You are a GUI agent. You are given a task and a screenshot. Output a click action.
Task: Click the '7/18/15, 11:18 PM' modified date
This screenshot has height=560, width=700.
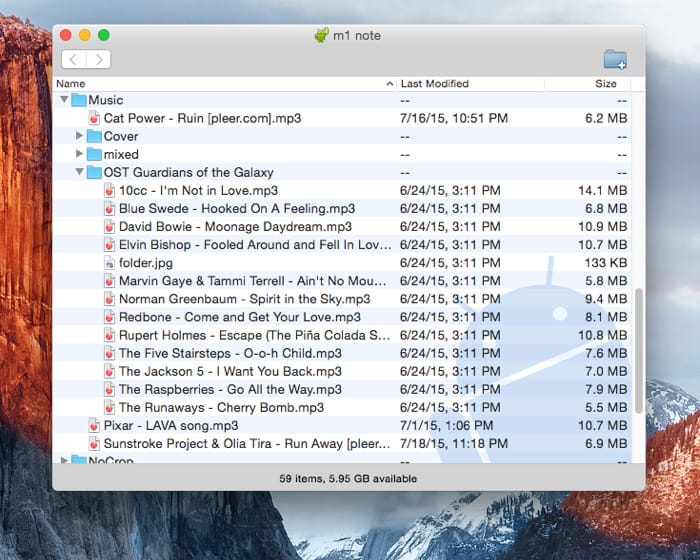pos(454,443)
